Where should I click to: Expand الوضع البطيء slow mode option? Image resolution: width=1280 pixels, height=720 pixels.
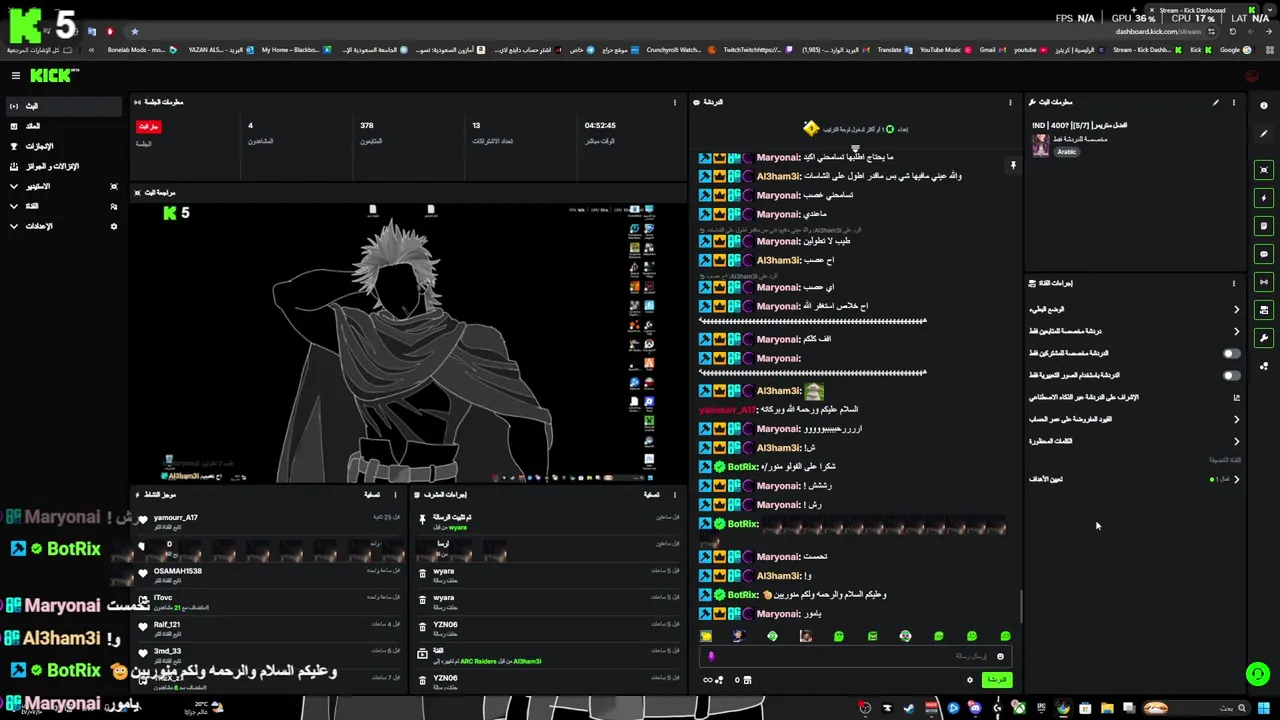coord(1236,309)
